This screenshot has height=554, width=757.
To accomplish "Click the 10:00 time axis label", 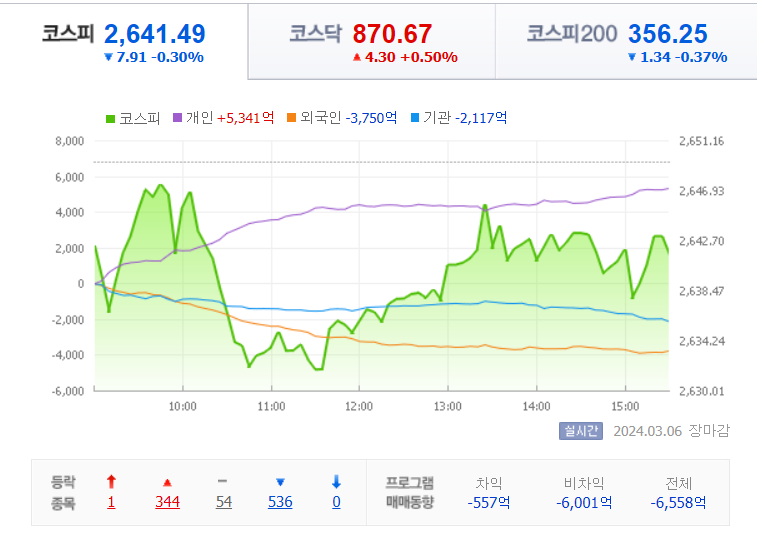I will 182,407.
